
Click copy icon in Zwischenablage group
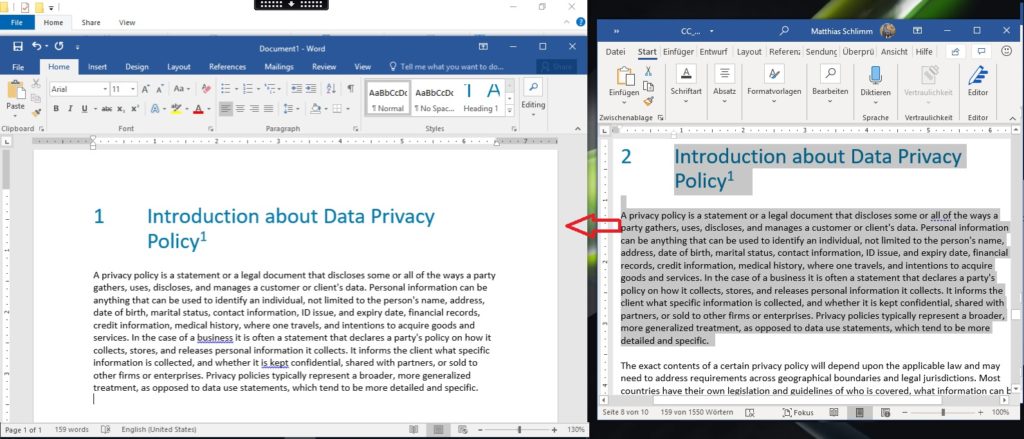(x=648, y=86)
